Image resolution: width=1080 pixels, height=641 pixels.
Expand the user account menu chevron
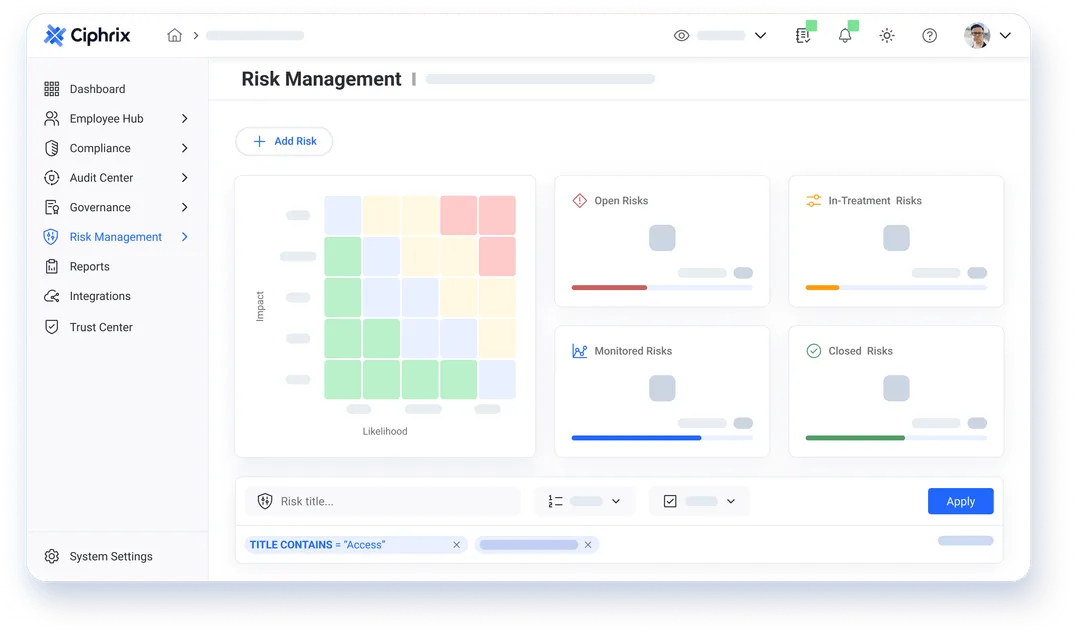click(x=1006, y=35)
